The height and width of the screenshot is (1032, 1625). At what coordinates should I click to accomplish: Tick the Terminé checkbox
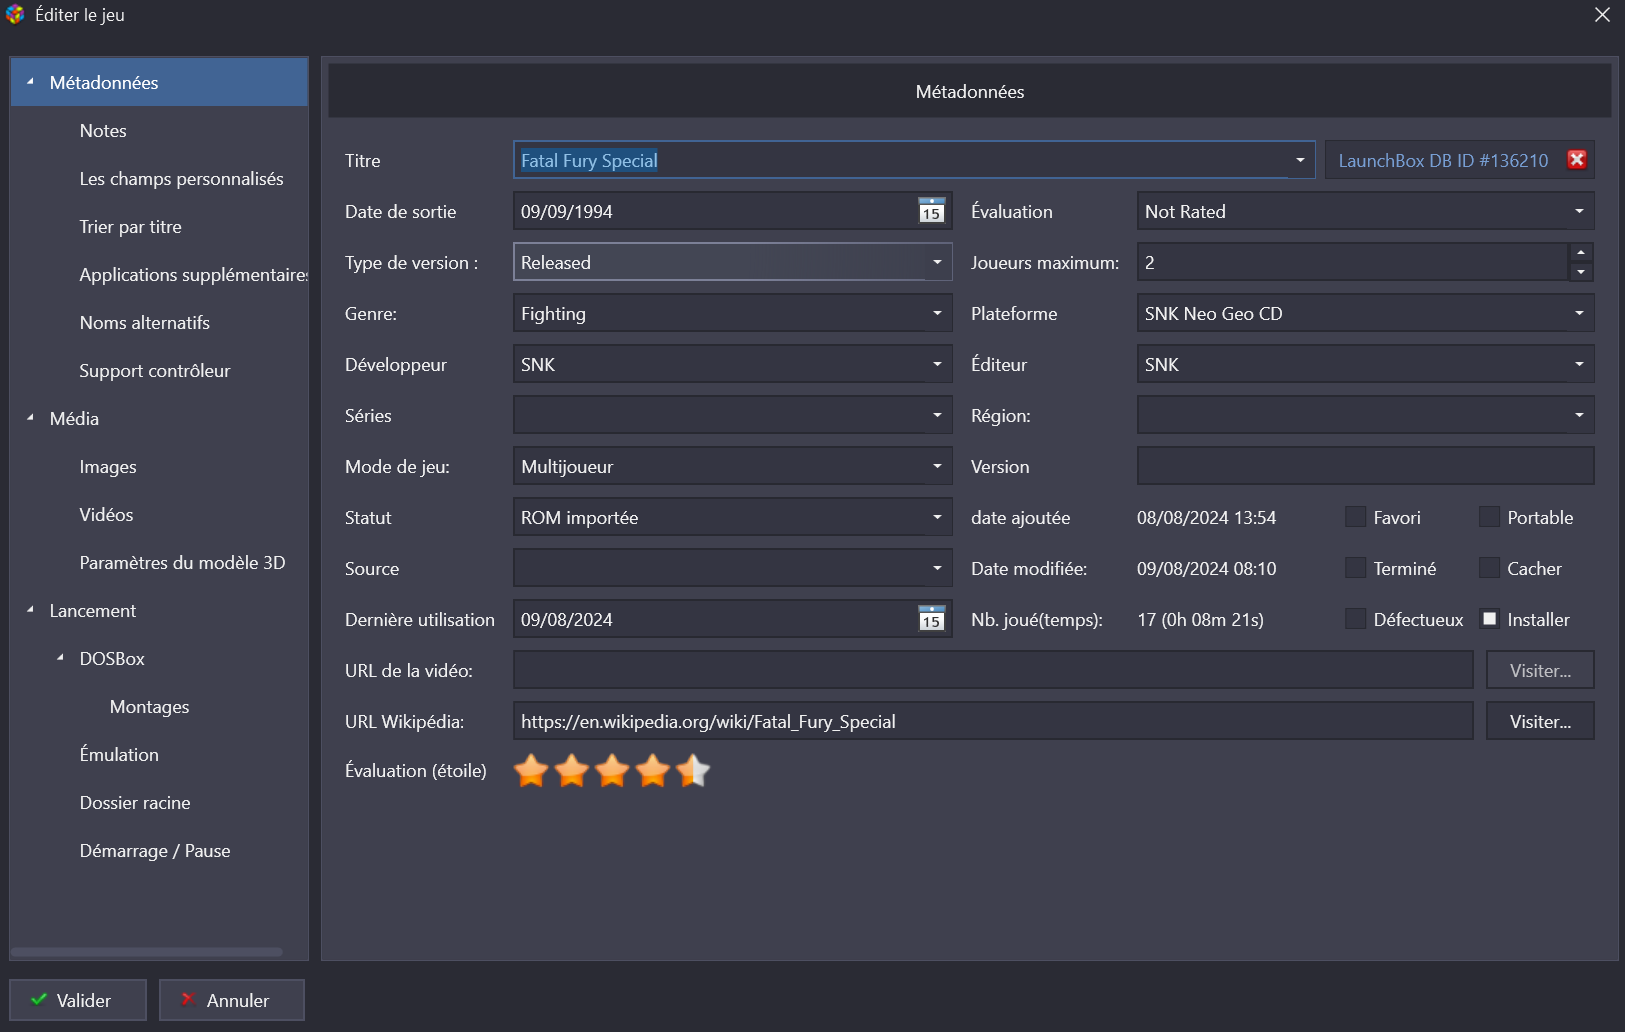tap(1355, 568)
